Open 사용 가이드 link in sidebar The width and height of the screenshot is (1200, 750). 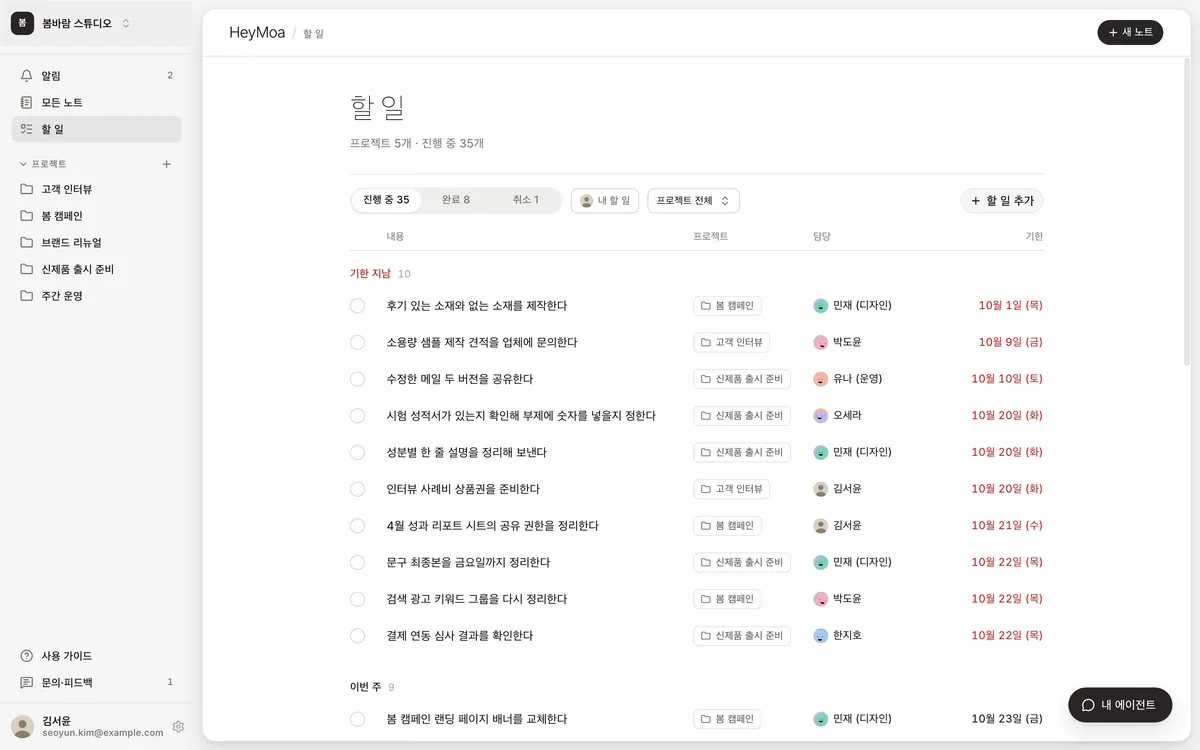point(96,656)
